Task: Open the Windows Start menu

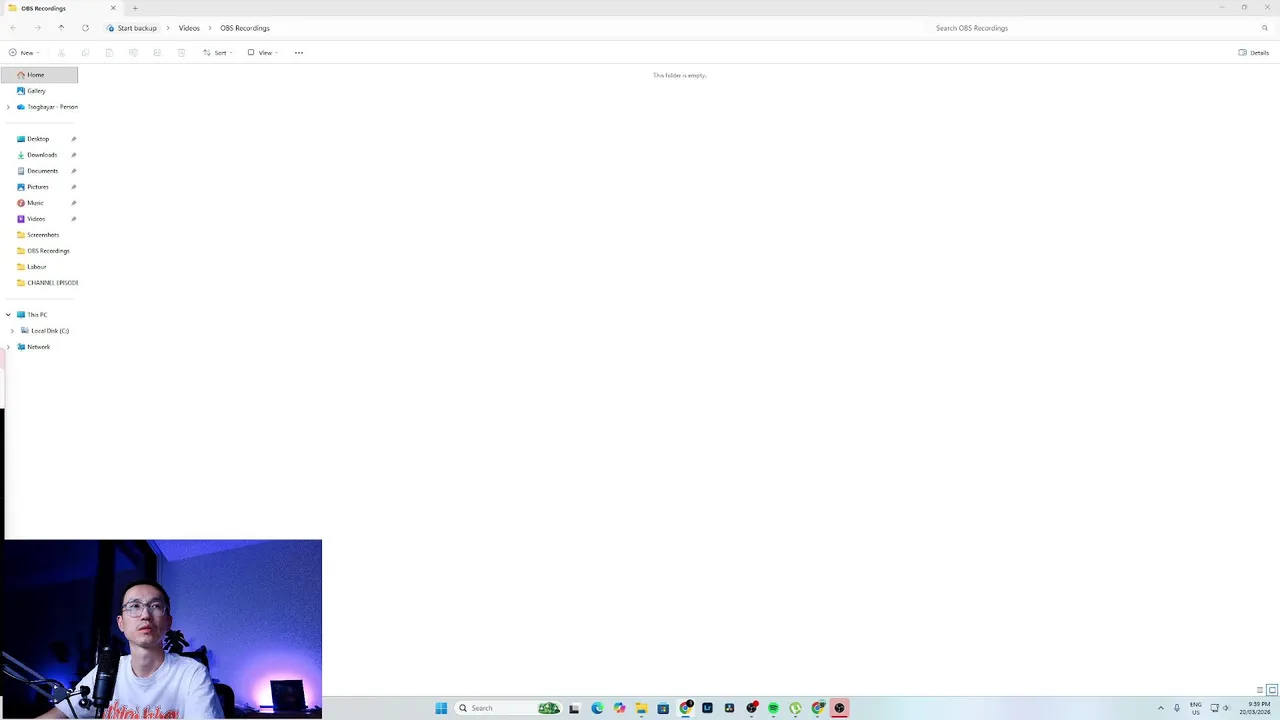Action: pos(441,708)
